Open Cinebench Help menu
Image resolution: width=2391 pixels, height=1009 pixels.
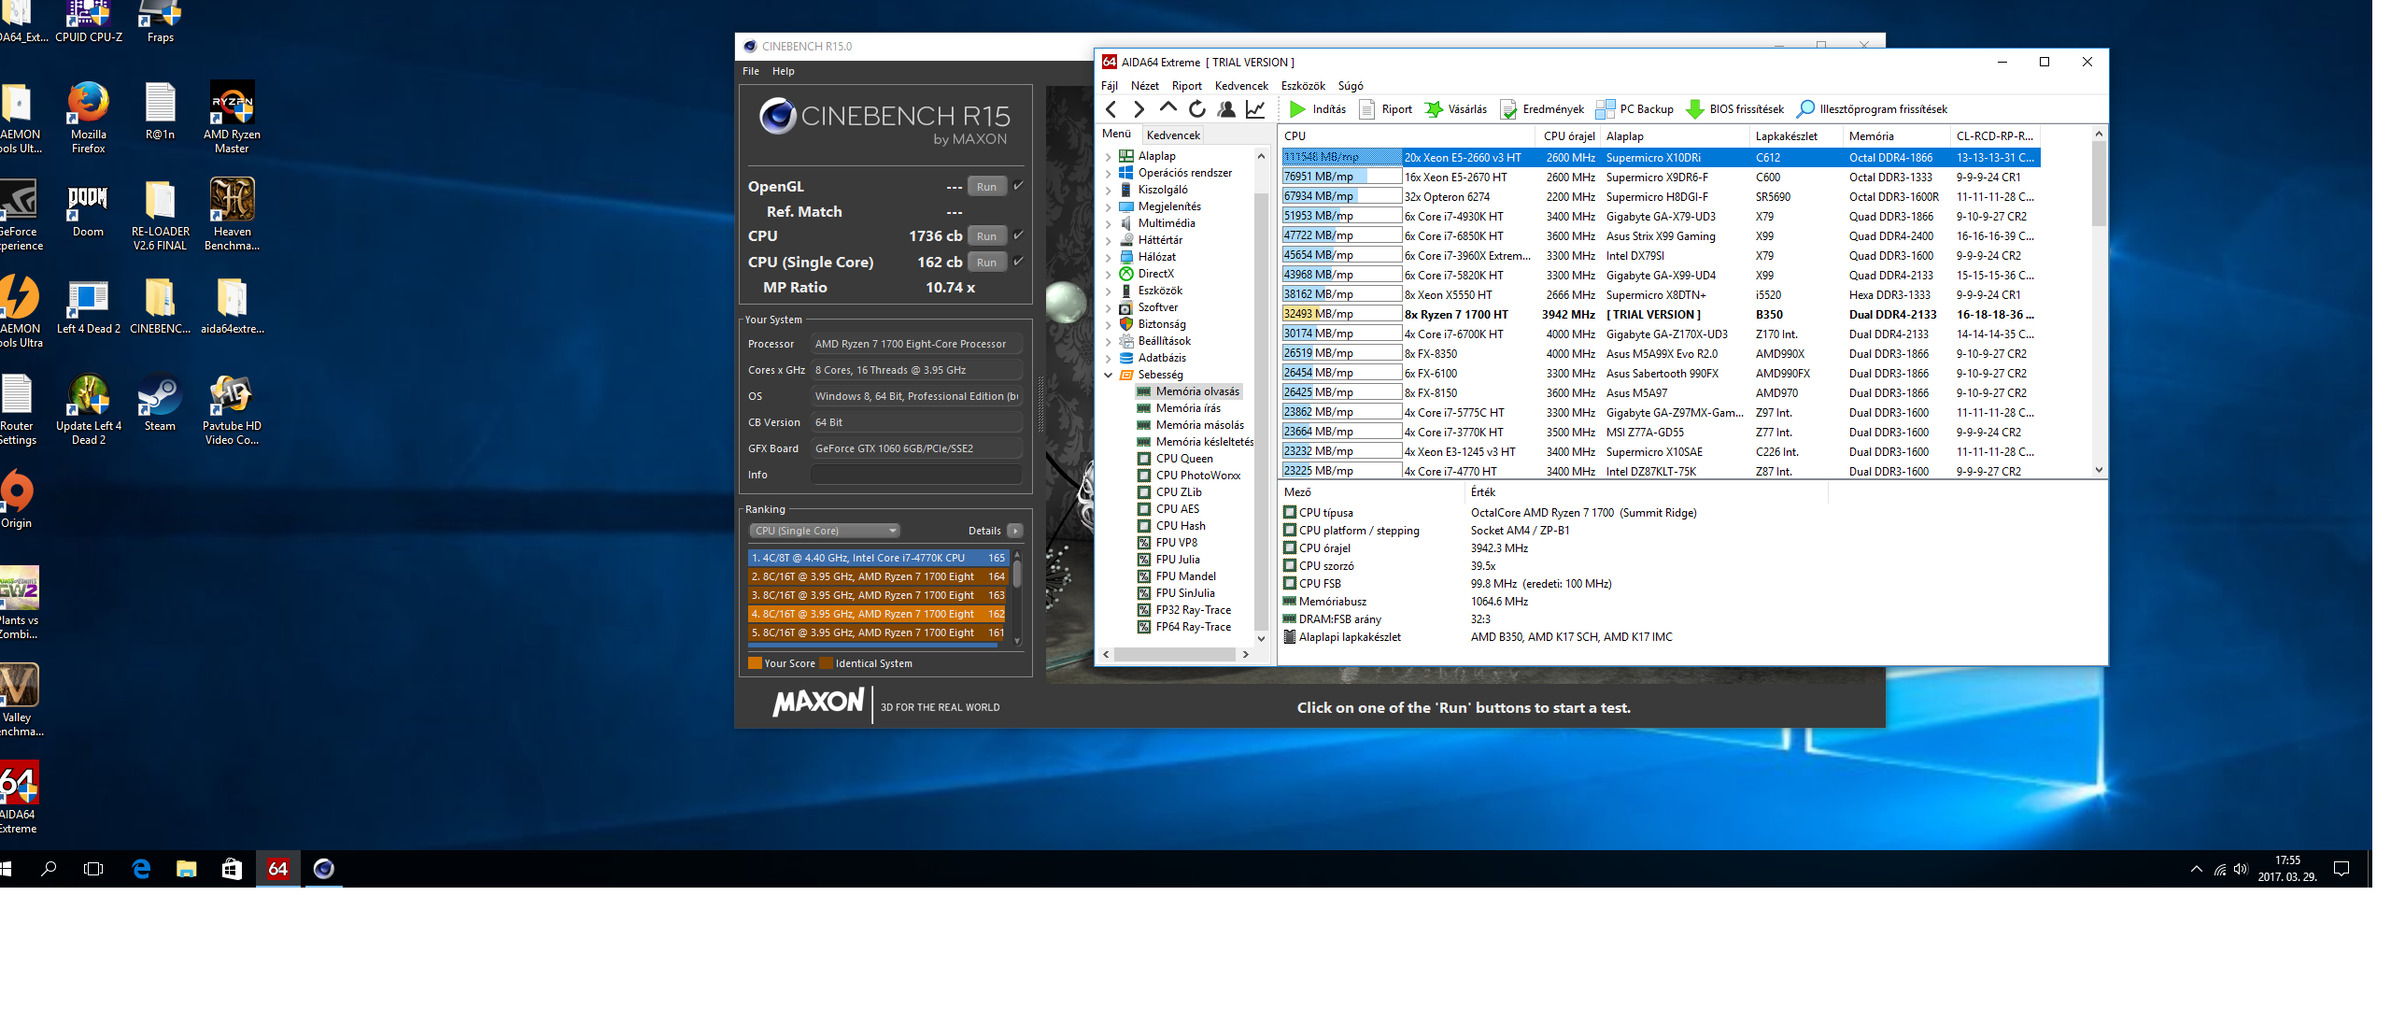[783, 71]
